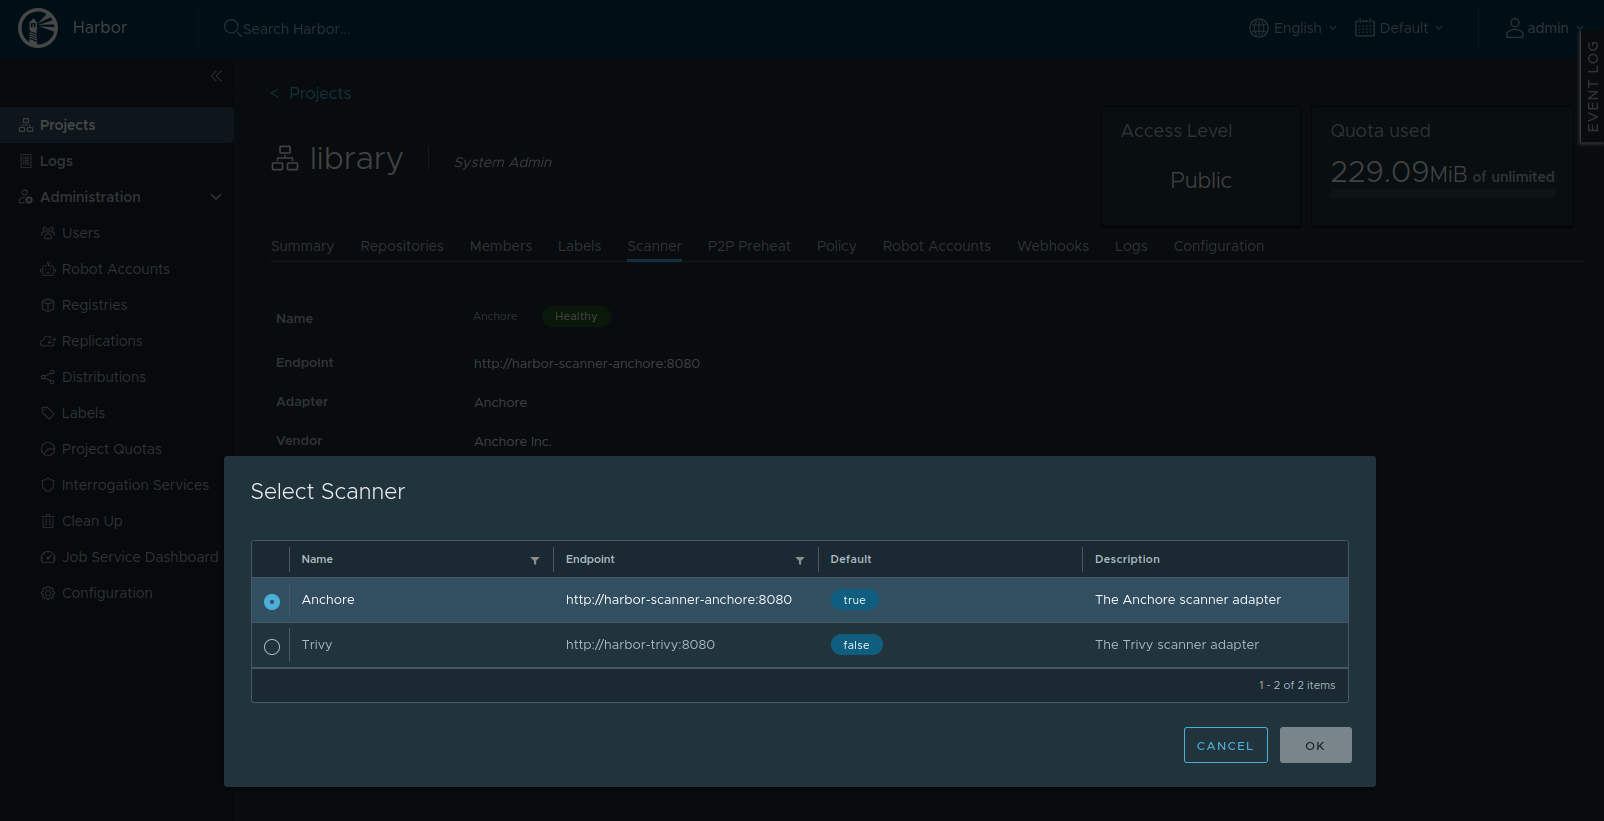
Task: Click the filter icon in Name column
Action: tap(535, 560)
